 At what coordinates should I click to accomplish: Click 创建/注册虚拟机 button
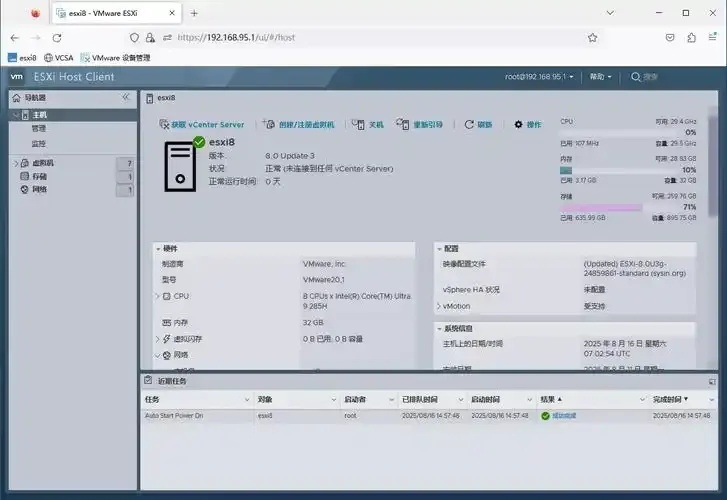(299, 124)
